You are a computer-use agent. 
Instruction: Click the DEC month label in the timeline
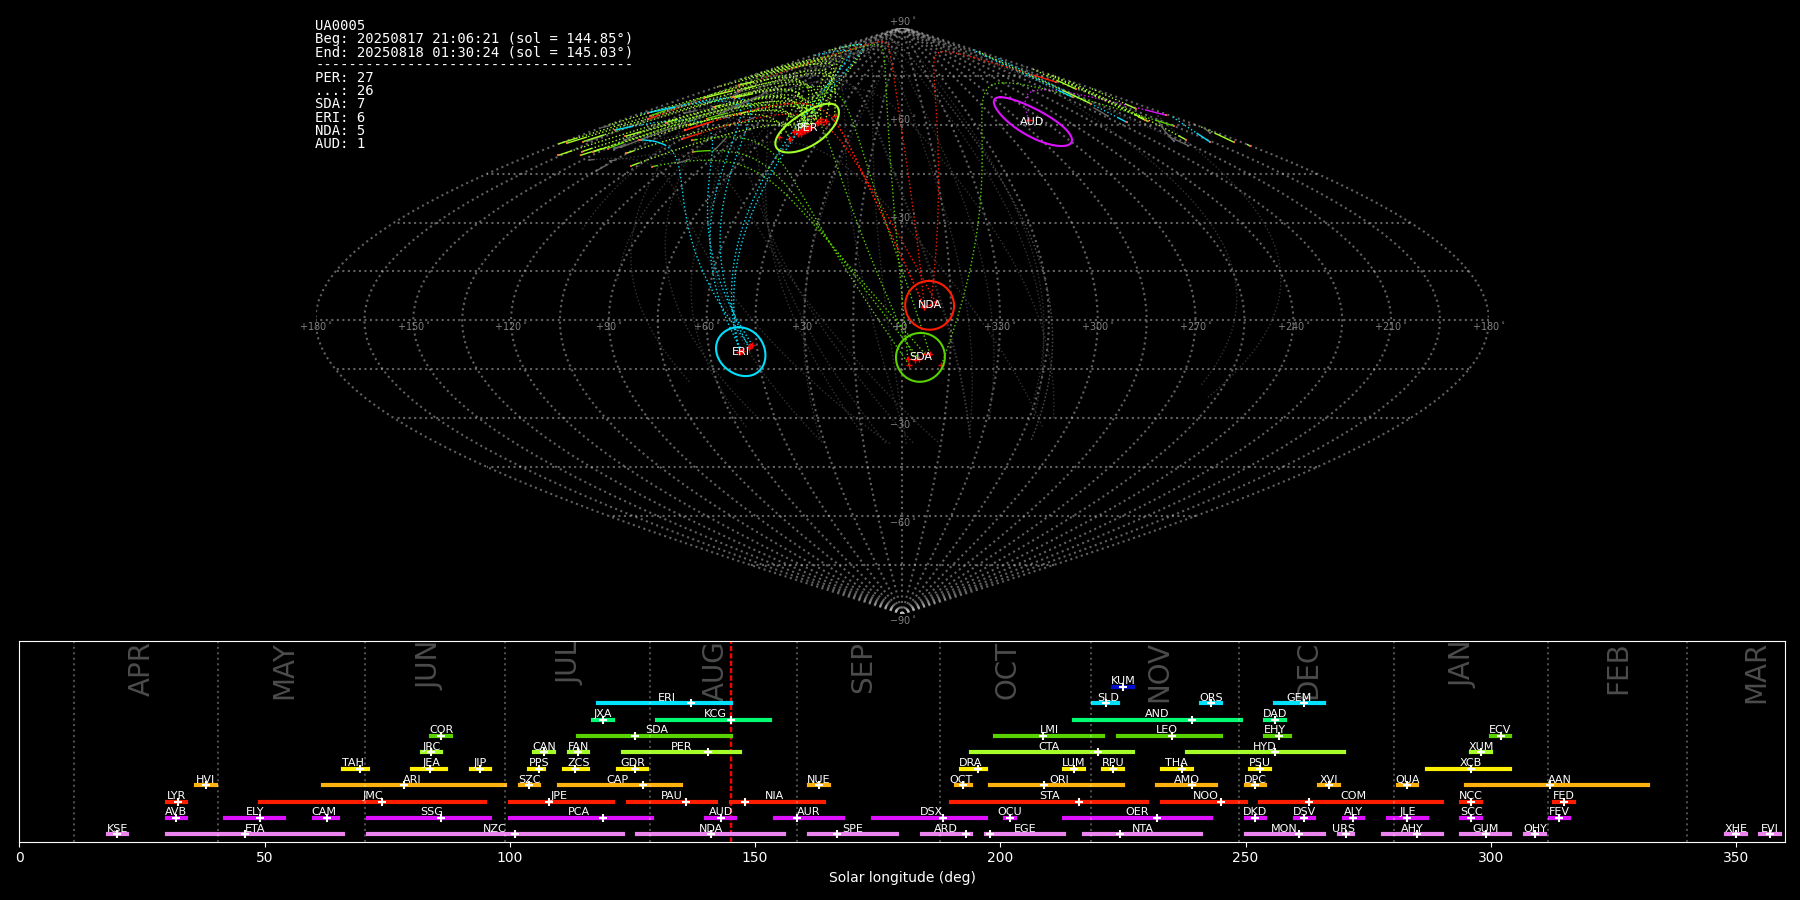[1307, 672]
